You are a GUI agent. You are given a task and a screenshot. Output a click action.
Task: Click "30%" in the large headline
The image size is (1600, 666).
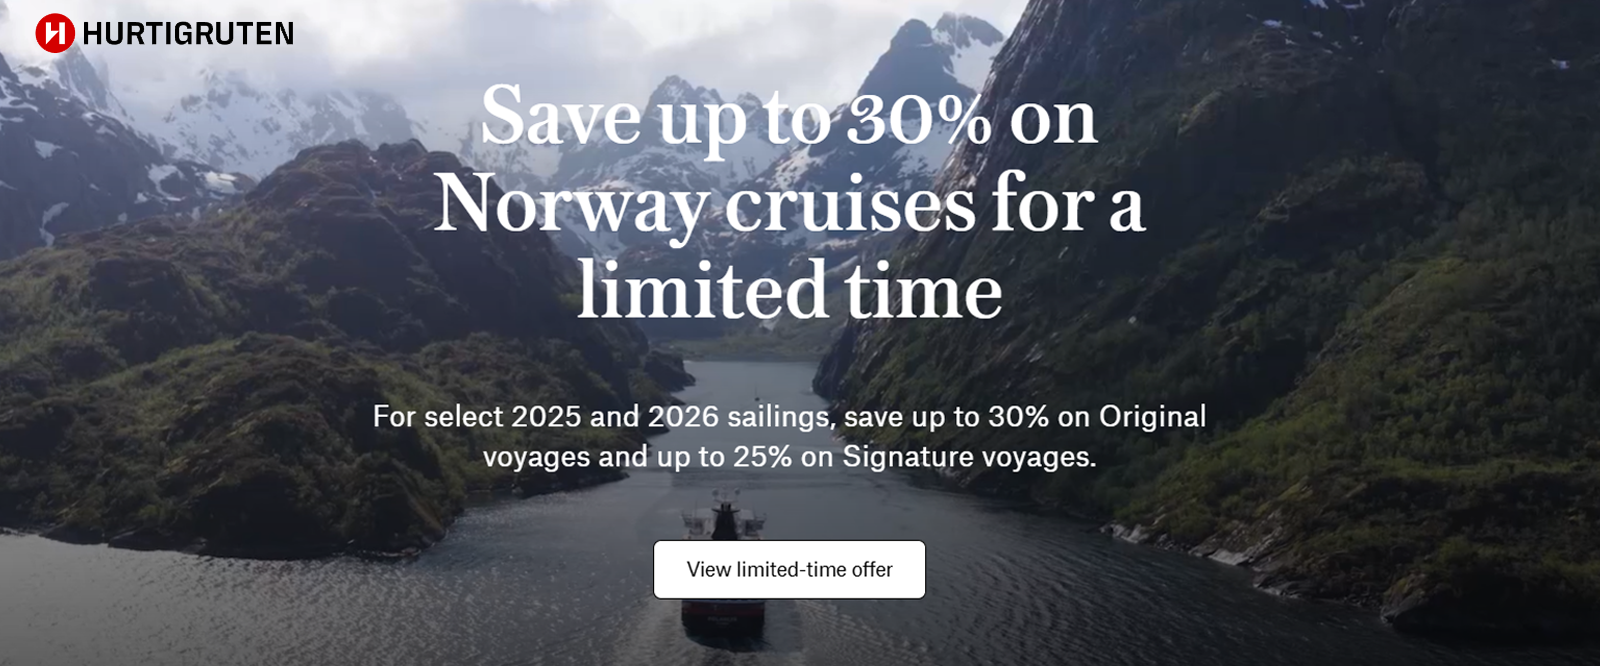[919, 119]
